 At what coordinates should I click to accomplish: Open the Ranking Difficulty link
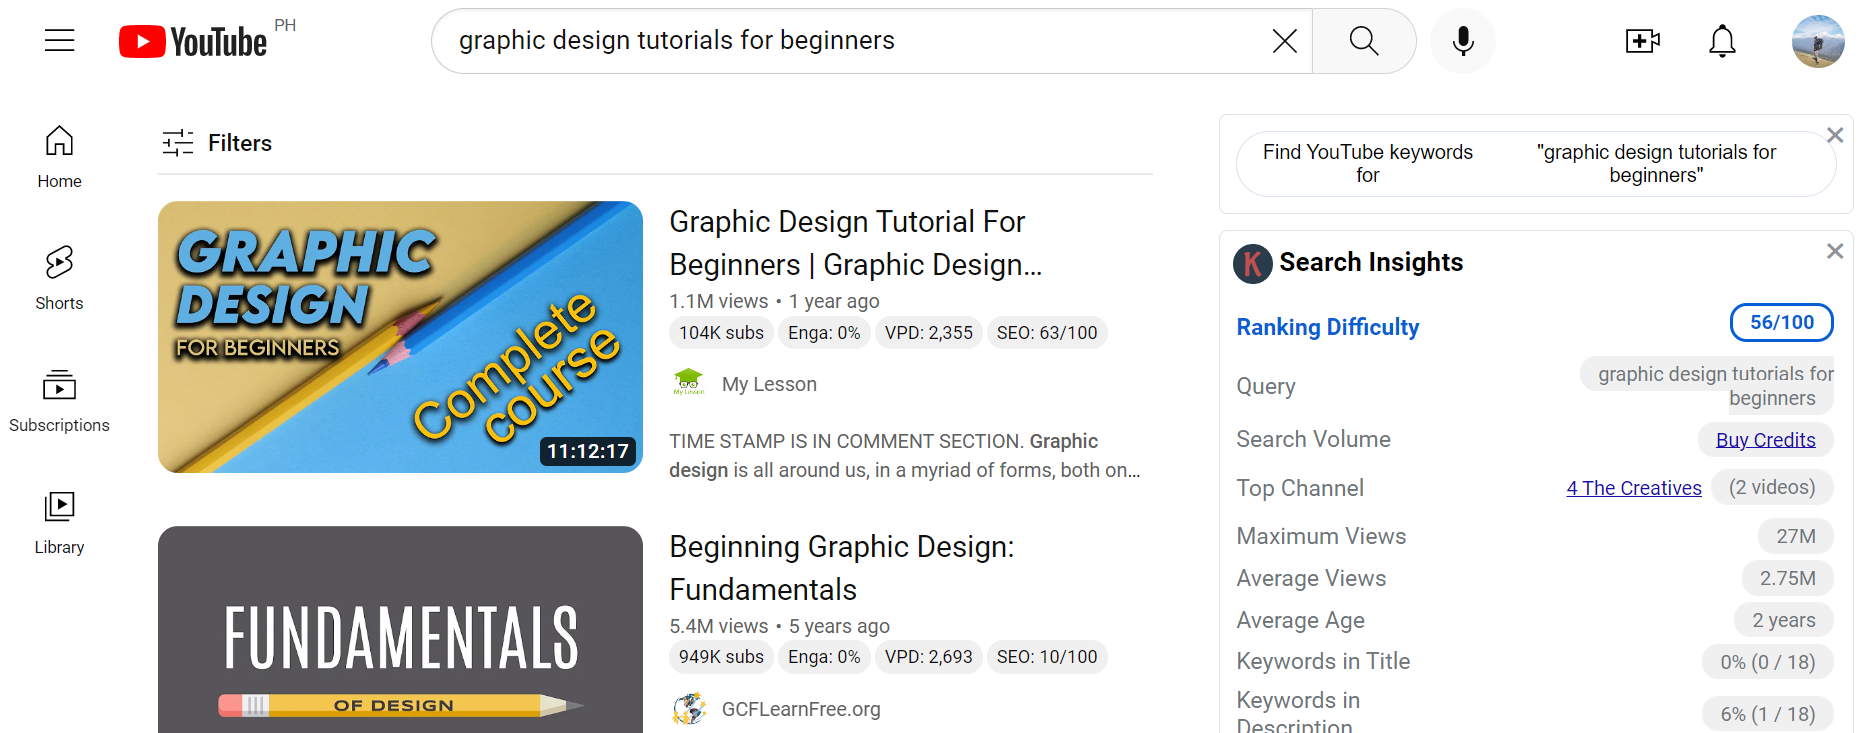pyautogui.click(x=1328, y=327)
